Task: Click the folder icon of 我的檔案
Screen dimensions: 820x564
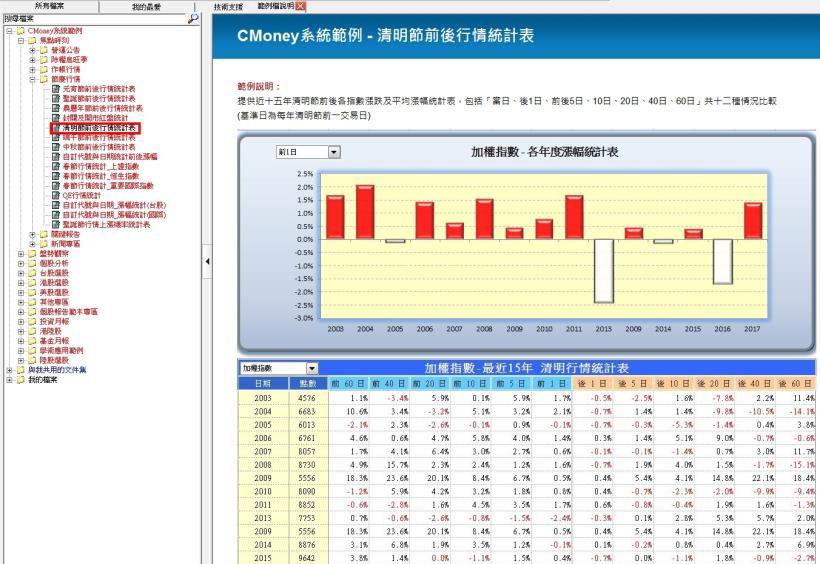Action: point(21,380)
